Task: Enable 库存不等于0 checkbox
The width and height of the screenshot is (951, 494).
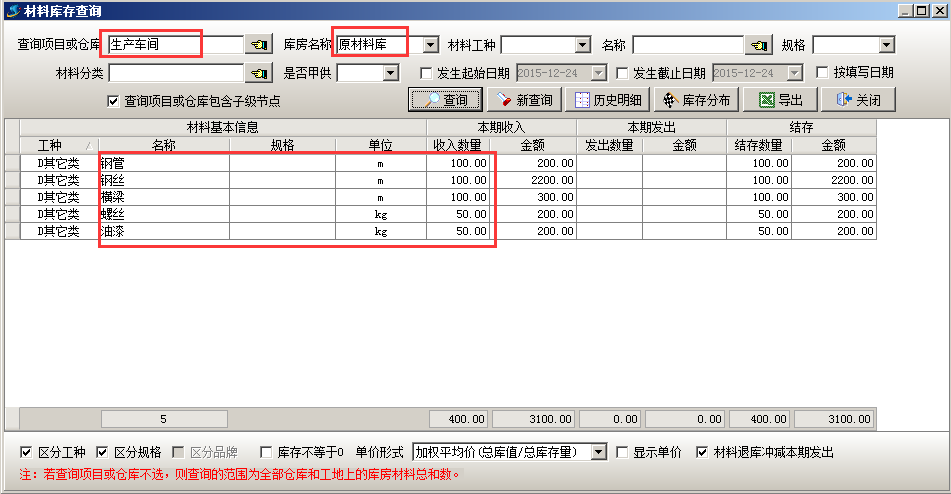Action: click(266, 452)
